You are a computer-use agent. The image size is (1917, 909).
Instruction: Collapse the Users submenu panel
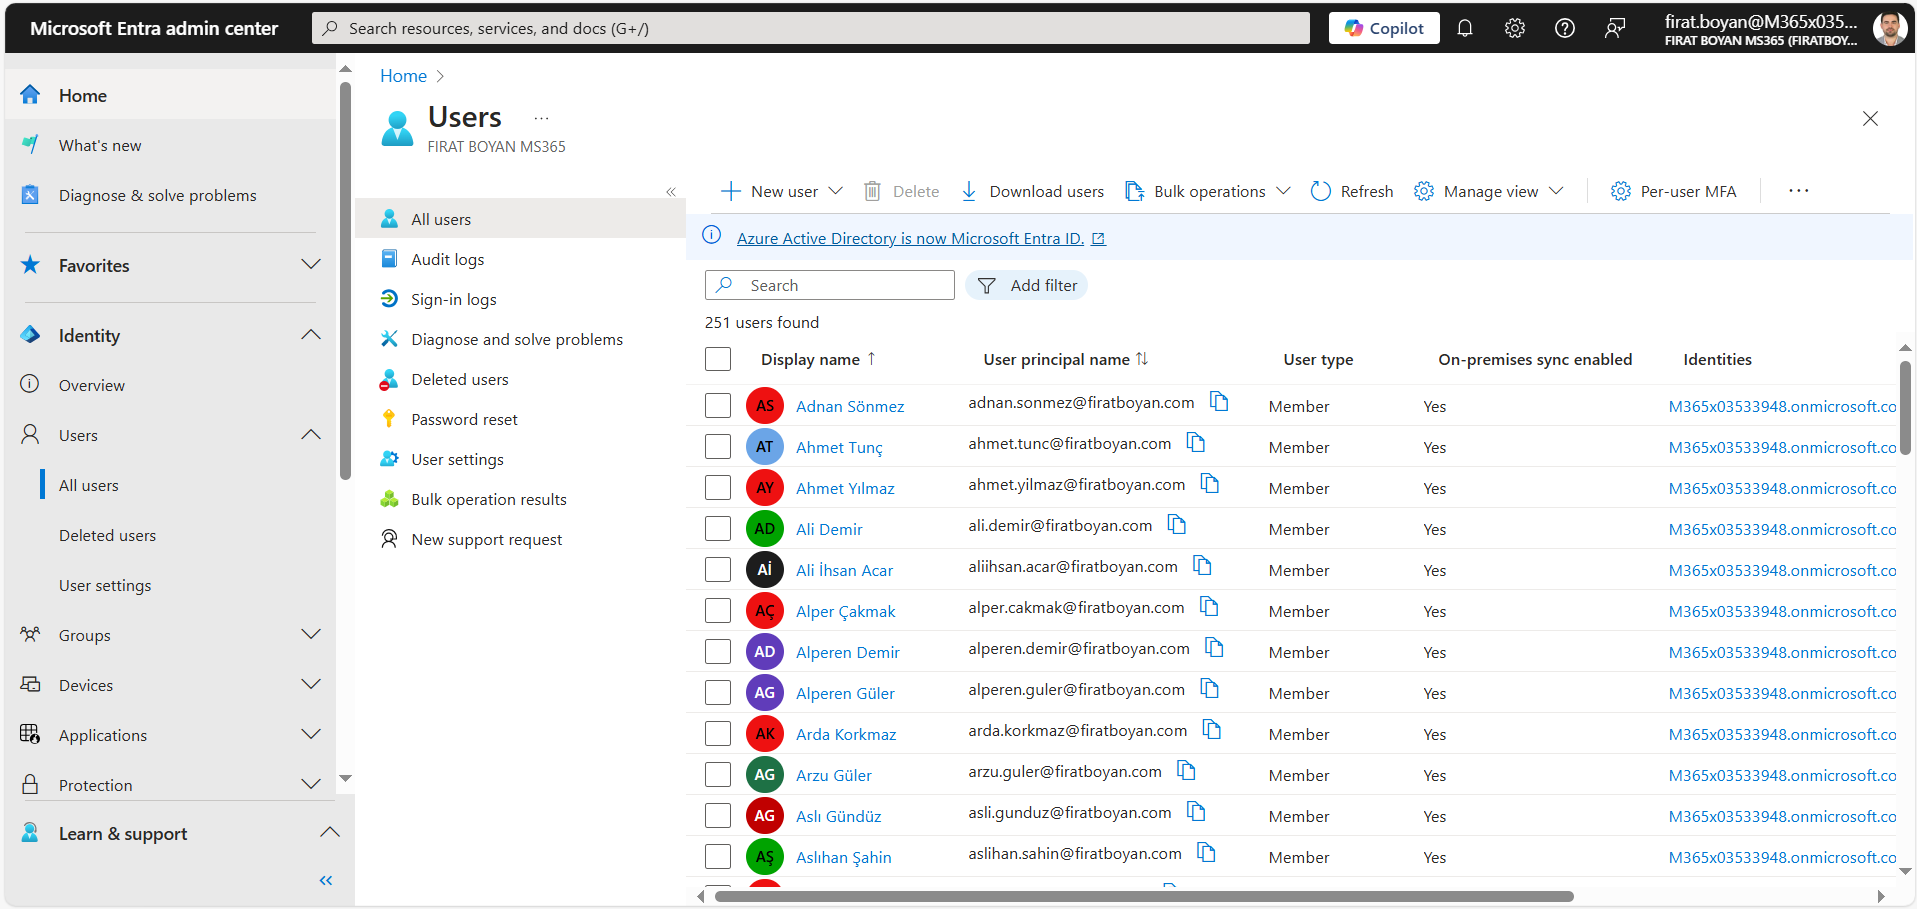tap(671, 192)
